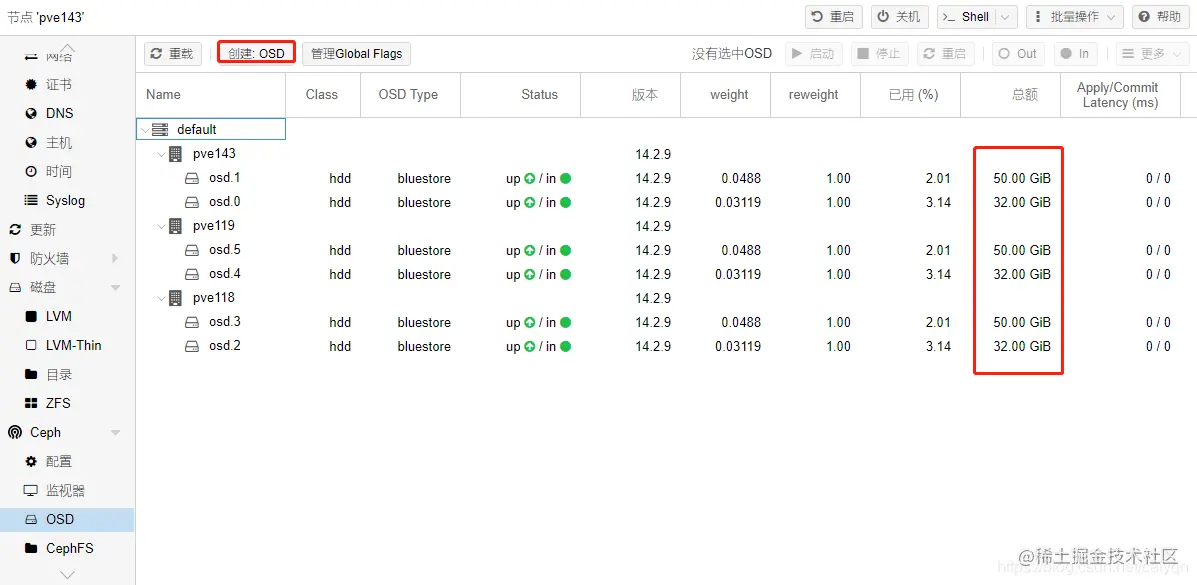1197x585 pixels.
Task: Click the Name column header
Action: coord(211,95)
